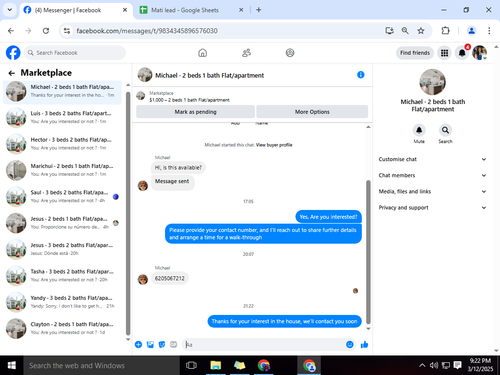Screen dimensions: 500x375
Task: Click Michael's phone number message 6205067212
Action: (x=170, y=278)
